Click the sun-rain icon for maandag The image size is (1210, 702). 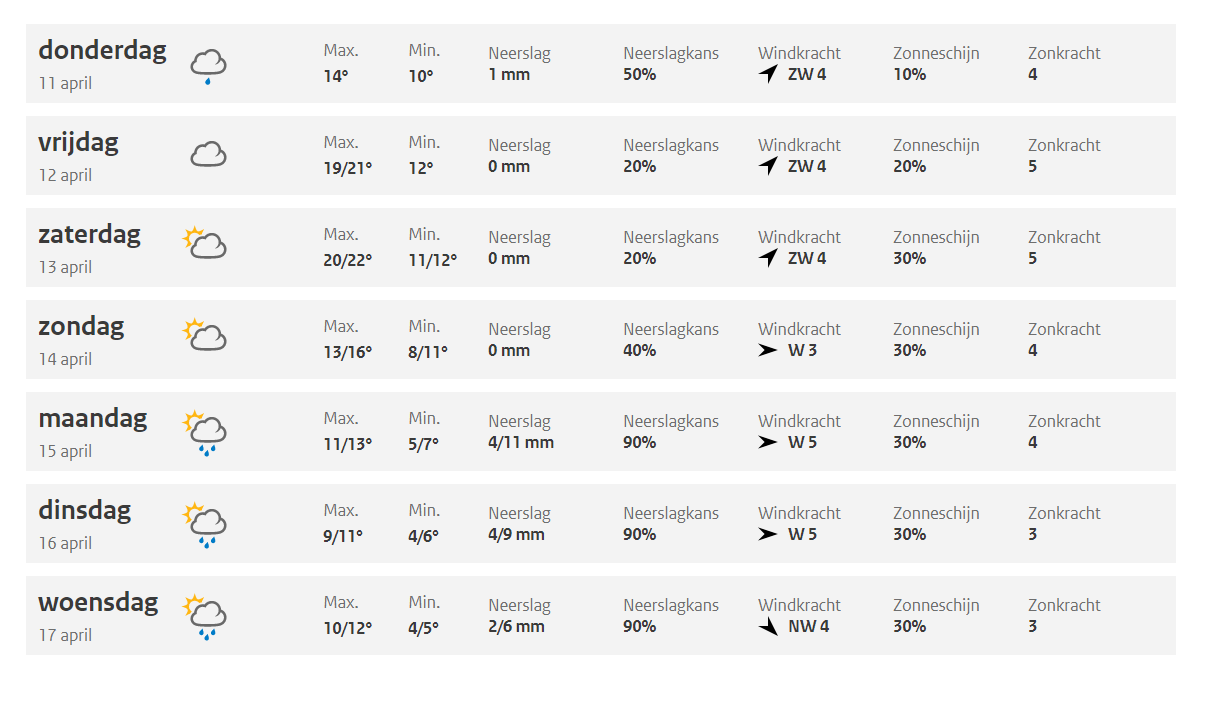coord(205,433)
